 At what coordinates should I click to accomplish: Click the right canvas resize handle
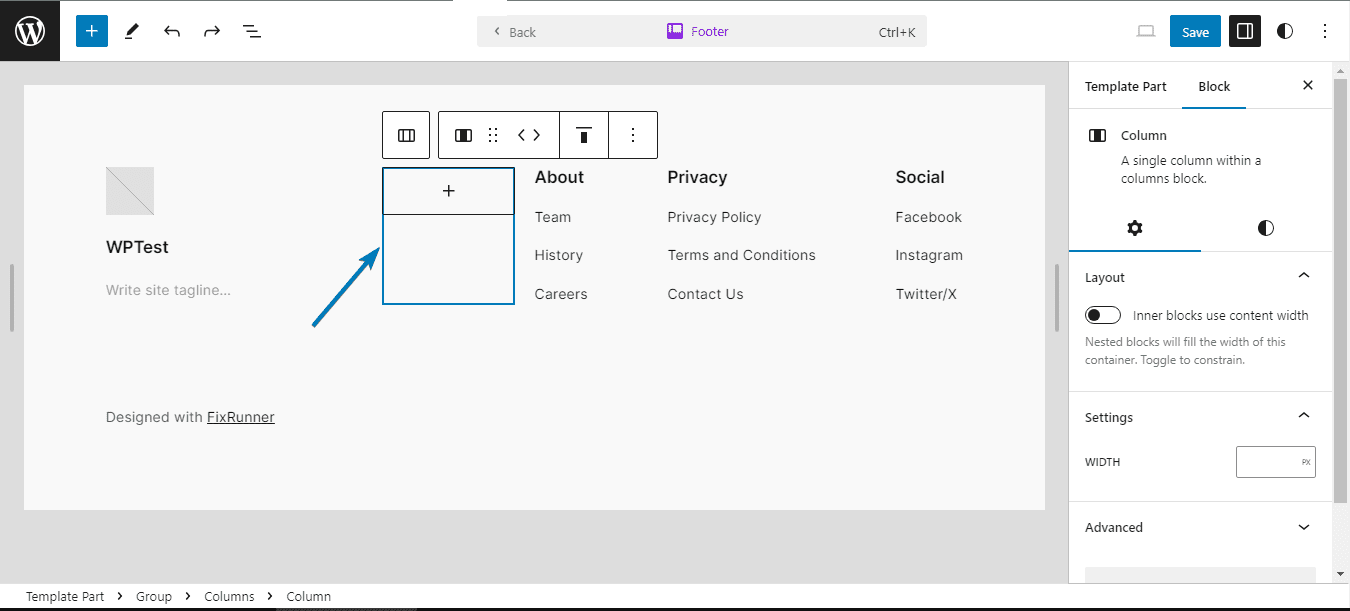pyautogui.click(x=1057, y=298)
